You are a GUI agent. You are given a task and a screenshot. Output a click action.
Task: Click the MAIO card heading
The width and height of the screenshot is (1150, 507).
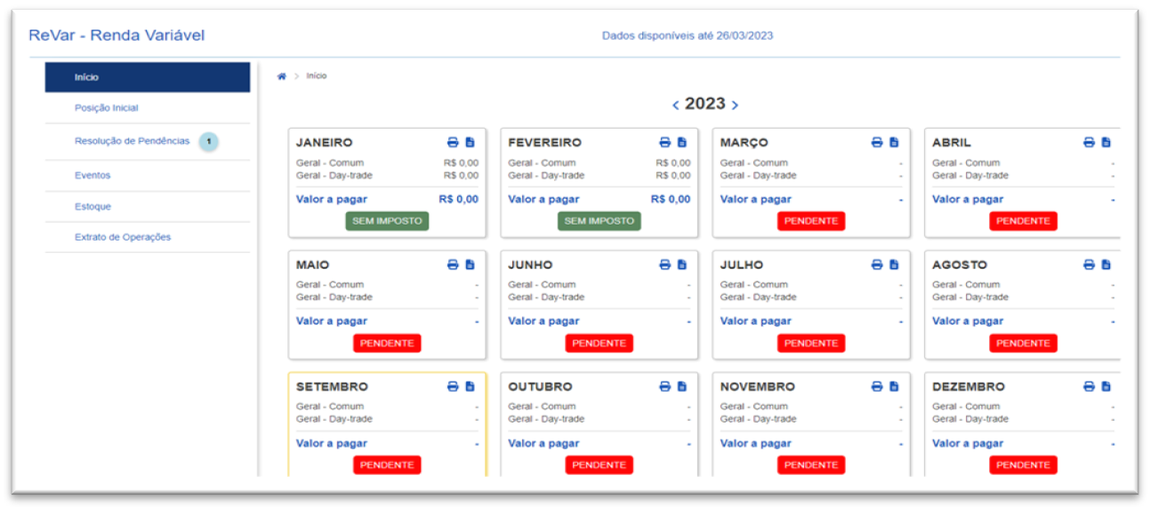click(314, 265)
